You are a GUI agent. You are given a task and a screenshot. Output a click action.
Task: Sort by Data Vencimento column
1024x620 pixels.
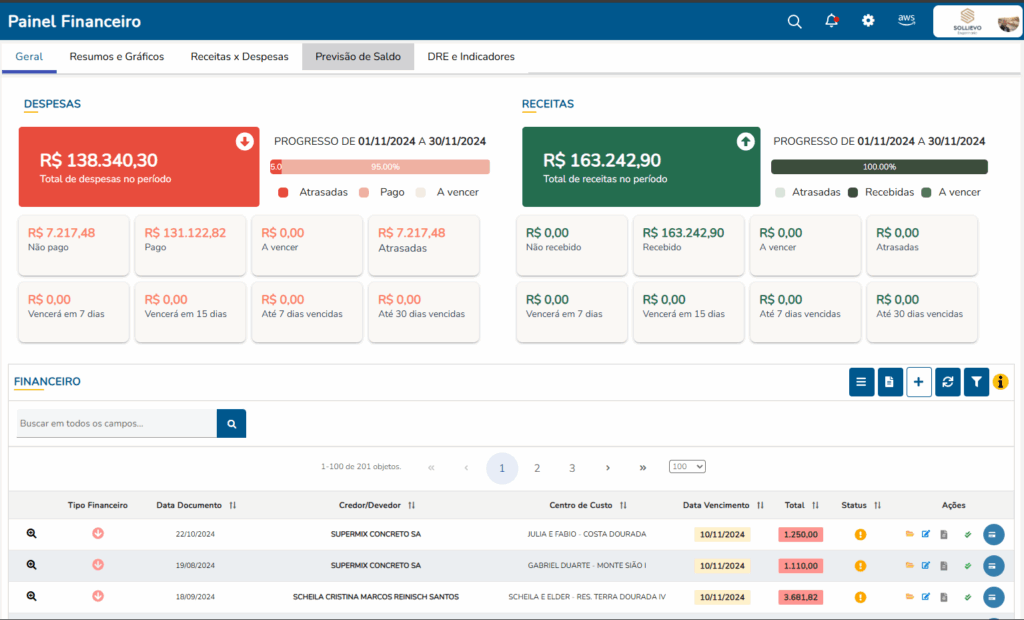(x=723, y=505)
